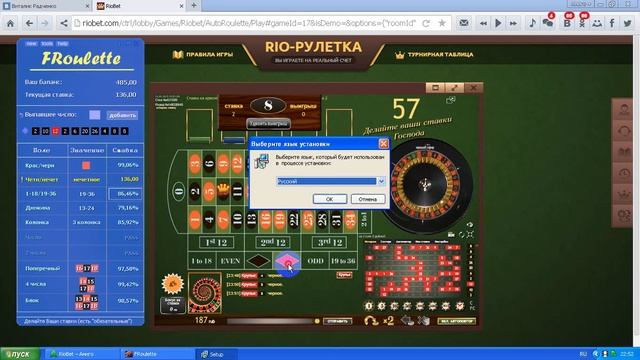Click the Добавить button in FRoulette
Screen dimensions: 640x360
[122, 115]
